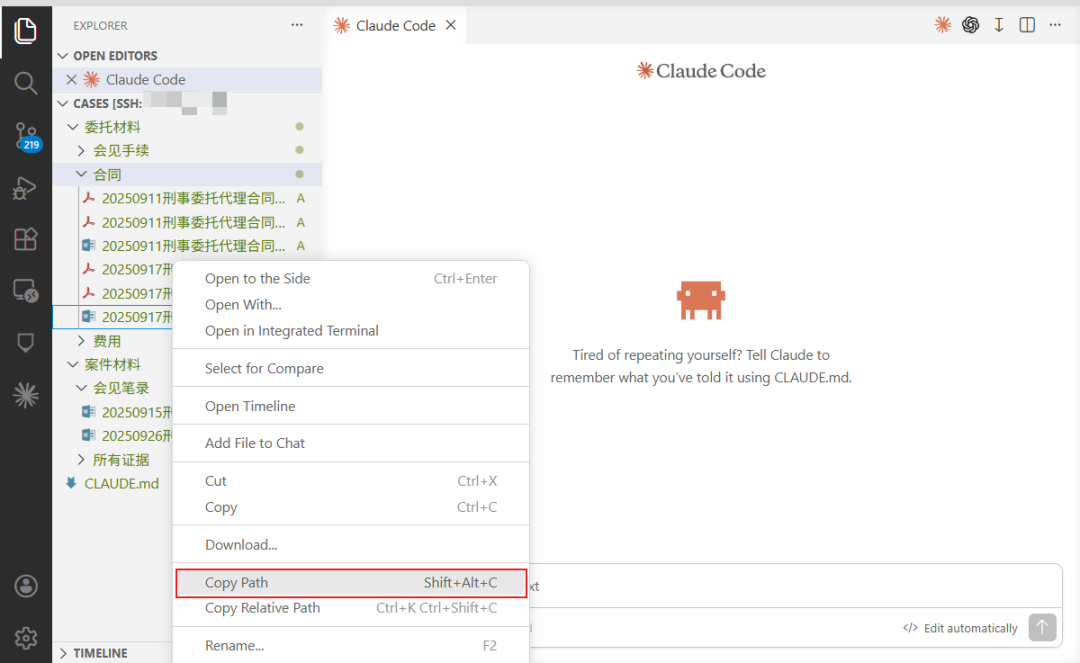Open the Explorer view in activity bar

pos(25,31)
